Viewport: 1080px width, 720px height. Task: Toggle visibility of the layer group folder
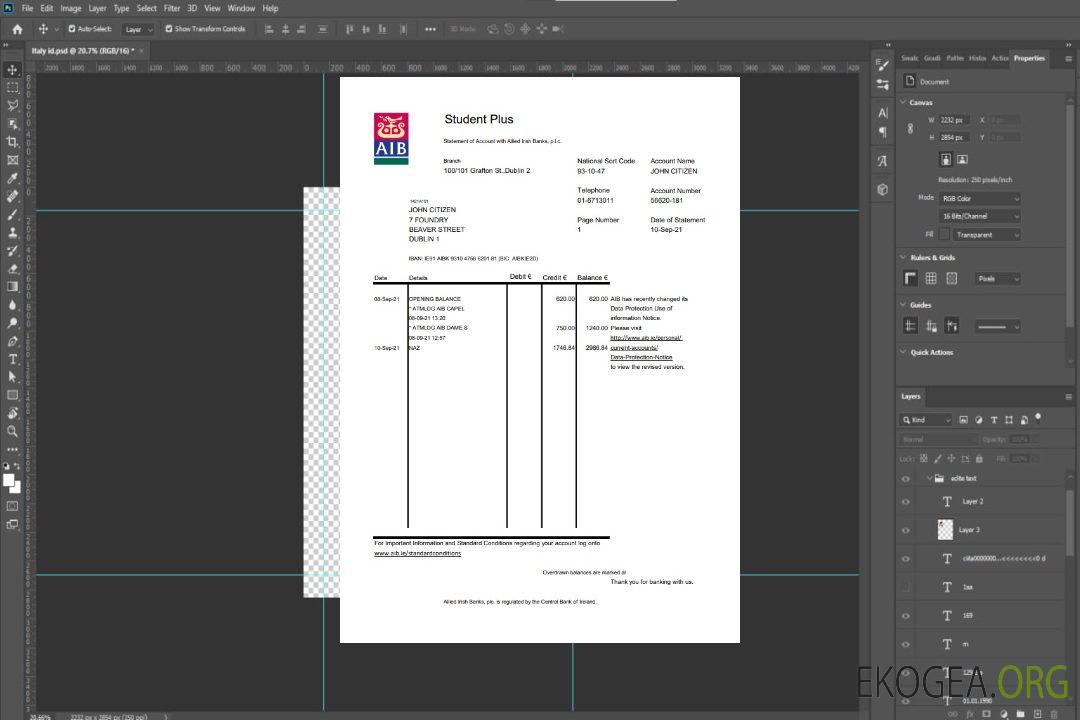(x=906, y=479)
